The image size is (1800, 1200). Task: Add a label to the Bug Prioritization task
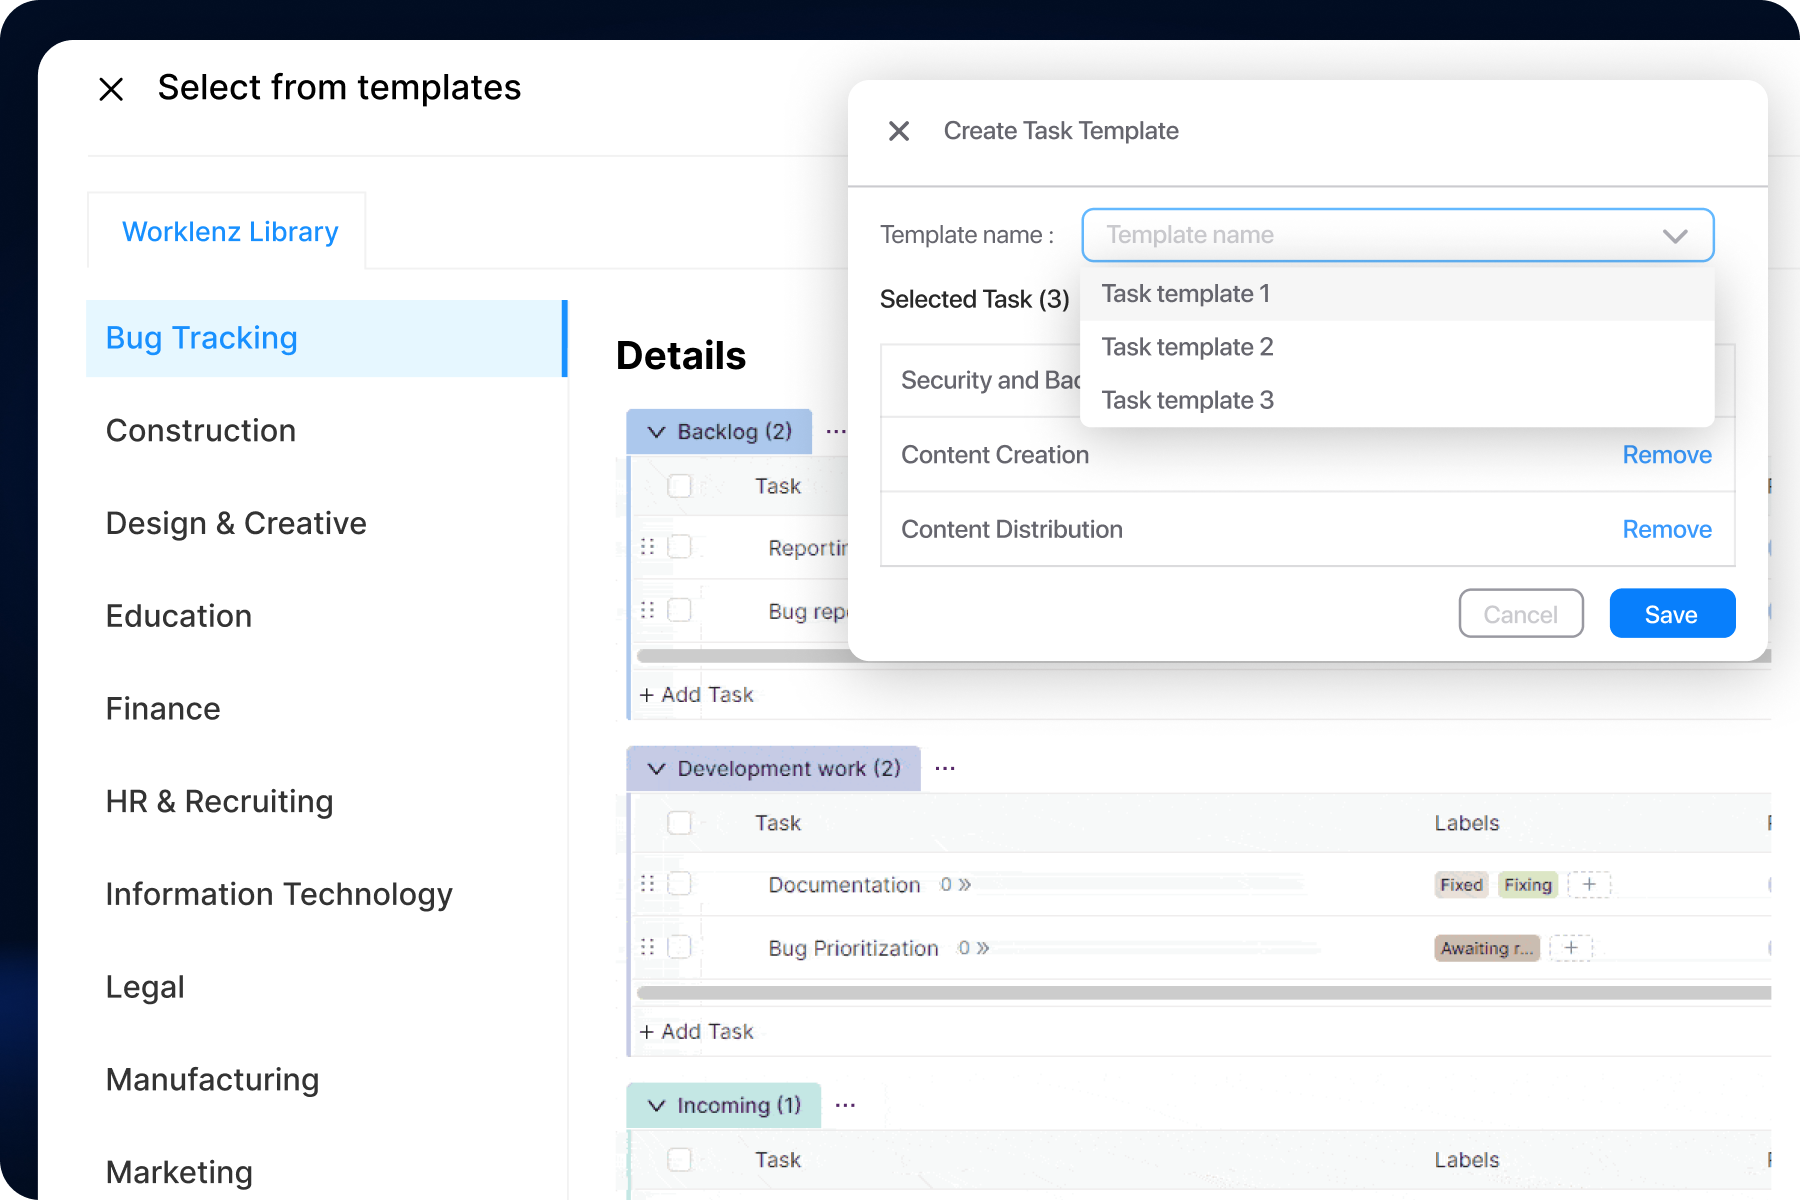(x=1571, y=947)
